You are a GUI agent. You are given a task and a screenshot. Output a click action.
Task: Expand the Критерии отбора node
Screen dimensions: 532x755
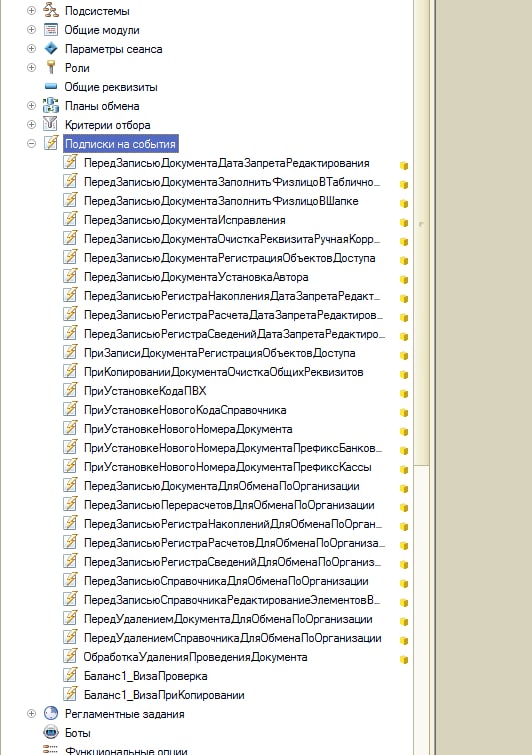[x=31, y=125]
